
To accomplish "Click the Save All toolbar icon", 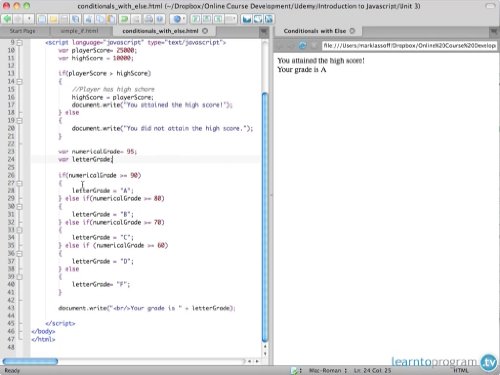I will click(x=76, y=19).
